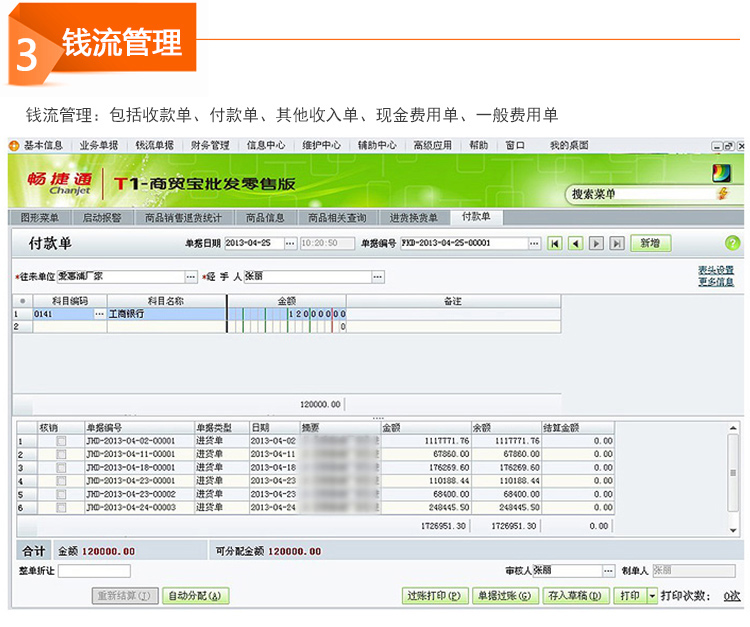The image size is (750, 627).
Task: Tick 核销 checkbox for JHD-2013-04-11-00001
Action: [x=61, y=454]
